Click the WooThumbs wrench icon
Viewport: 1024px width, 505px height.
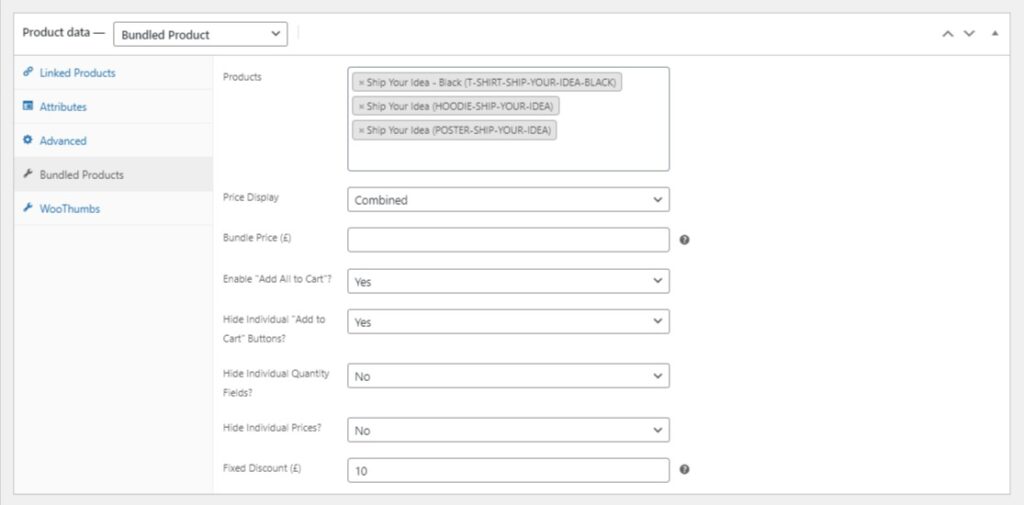pyautogui.click(x=27, y=208)
